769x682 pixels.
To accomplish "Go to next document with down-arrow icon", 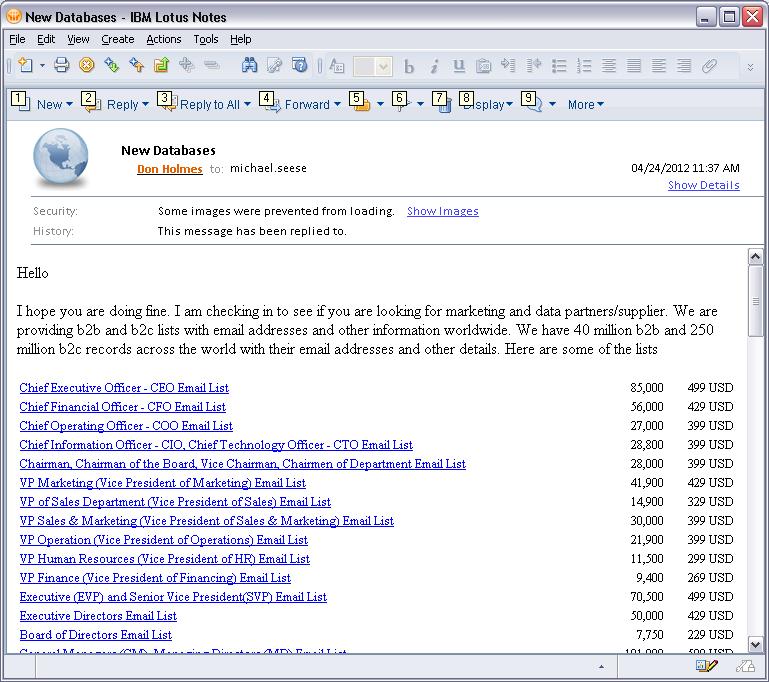I will pyautogui.click(x=112, y=65).
